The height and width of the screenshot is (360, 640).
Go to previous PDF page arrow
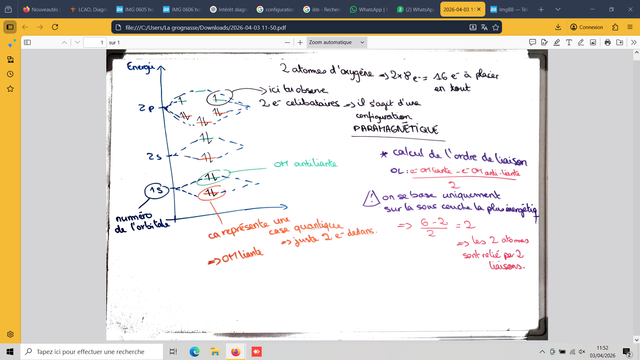pos(64,42)
